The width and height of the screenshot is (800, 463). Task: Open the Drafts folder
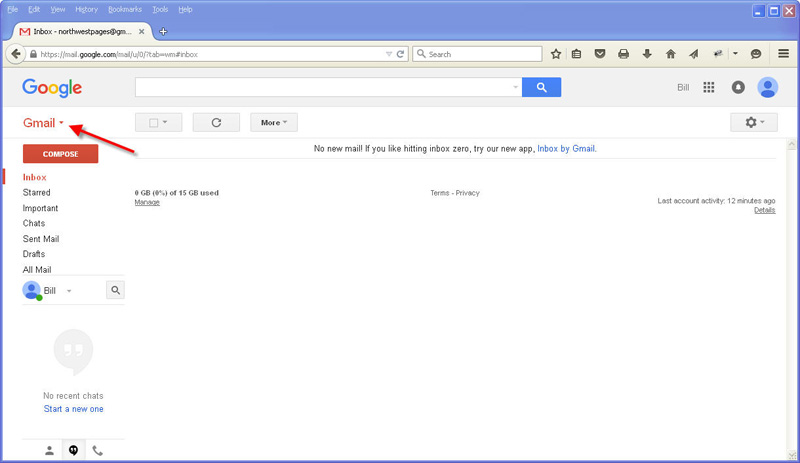[34, 254]
